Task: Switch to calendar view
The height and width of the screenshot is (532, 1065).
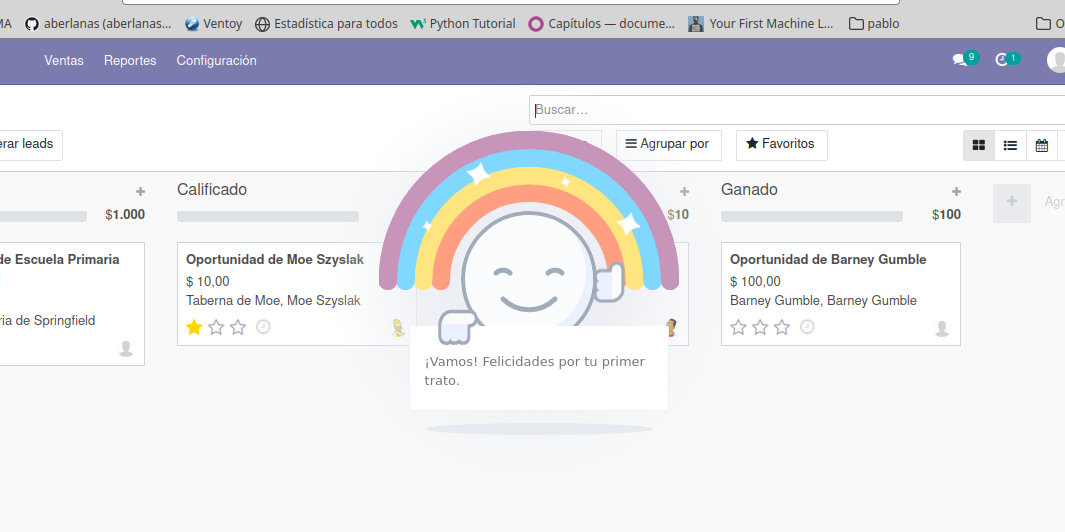Action: coord(1041,145)
